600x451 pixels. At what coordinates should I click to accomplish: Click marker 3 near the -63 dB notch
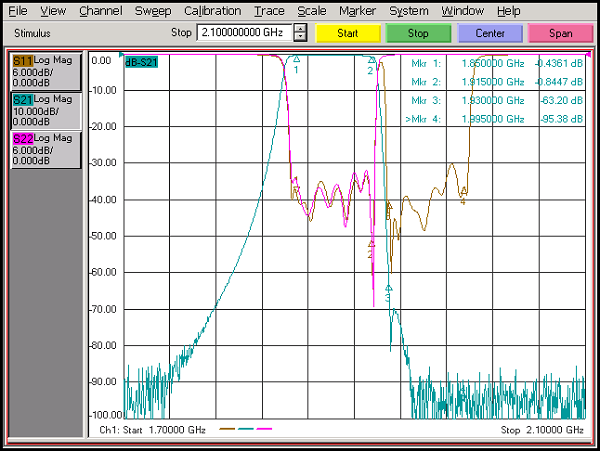coord(389,290)
